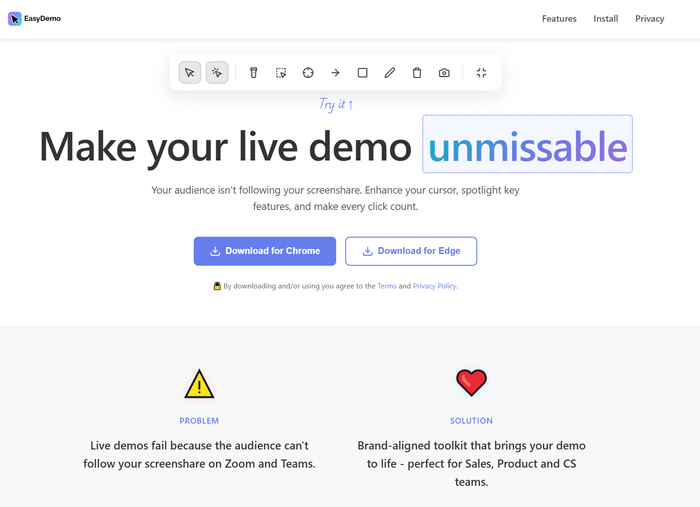
Task: Click the trash icon to clear drawings
Action: pos(417,73)
